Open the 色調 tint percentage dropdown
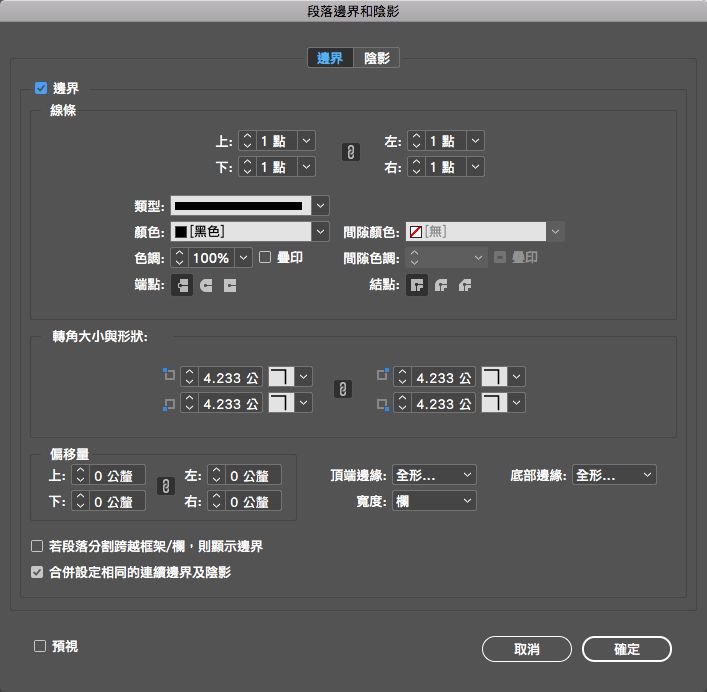707x692 pixels. tap(243, 258)
